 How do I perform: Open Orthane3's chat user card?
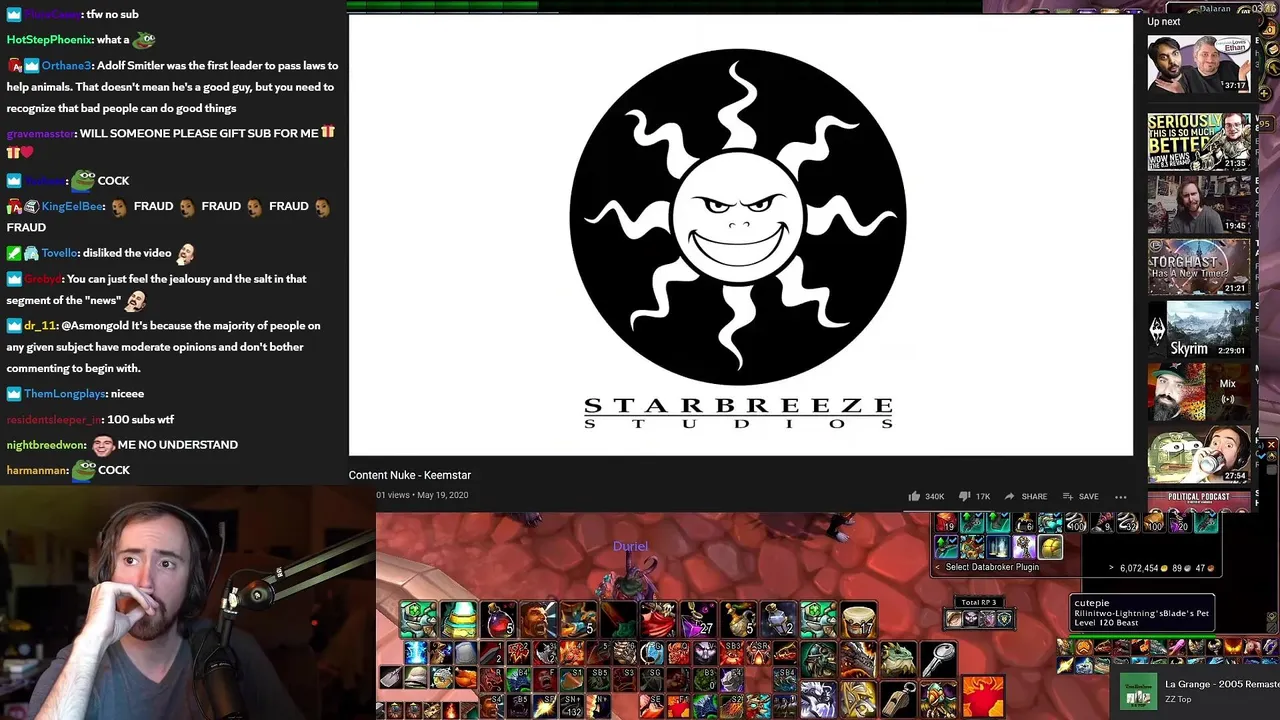[x=66, y=66]
